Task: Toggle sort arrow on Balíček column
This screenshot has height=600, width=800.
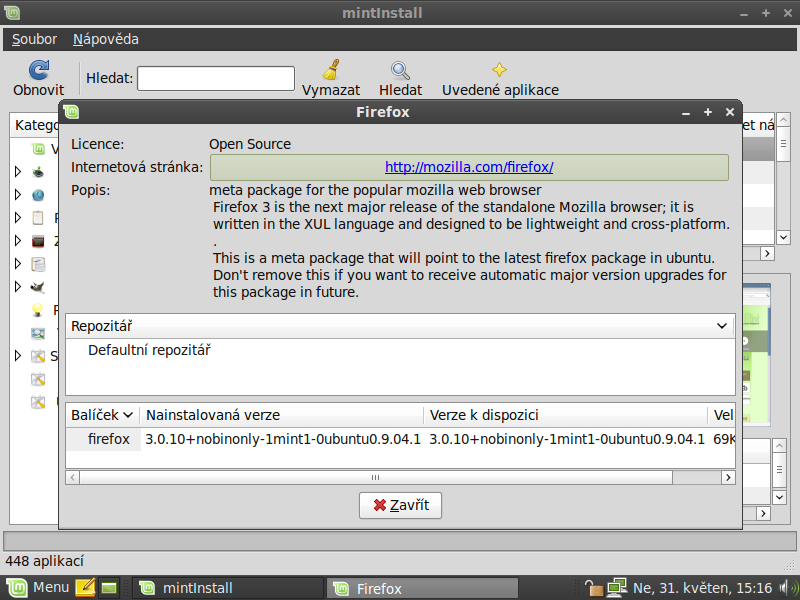Action: [x=128, y=415]
